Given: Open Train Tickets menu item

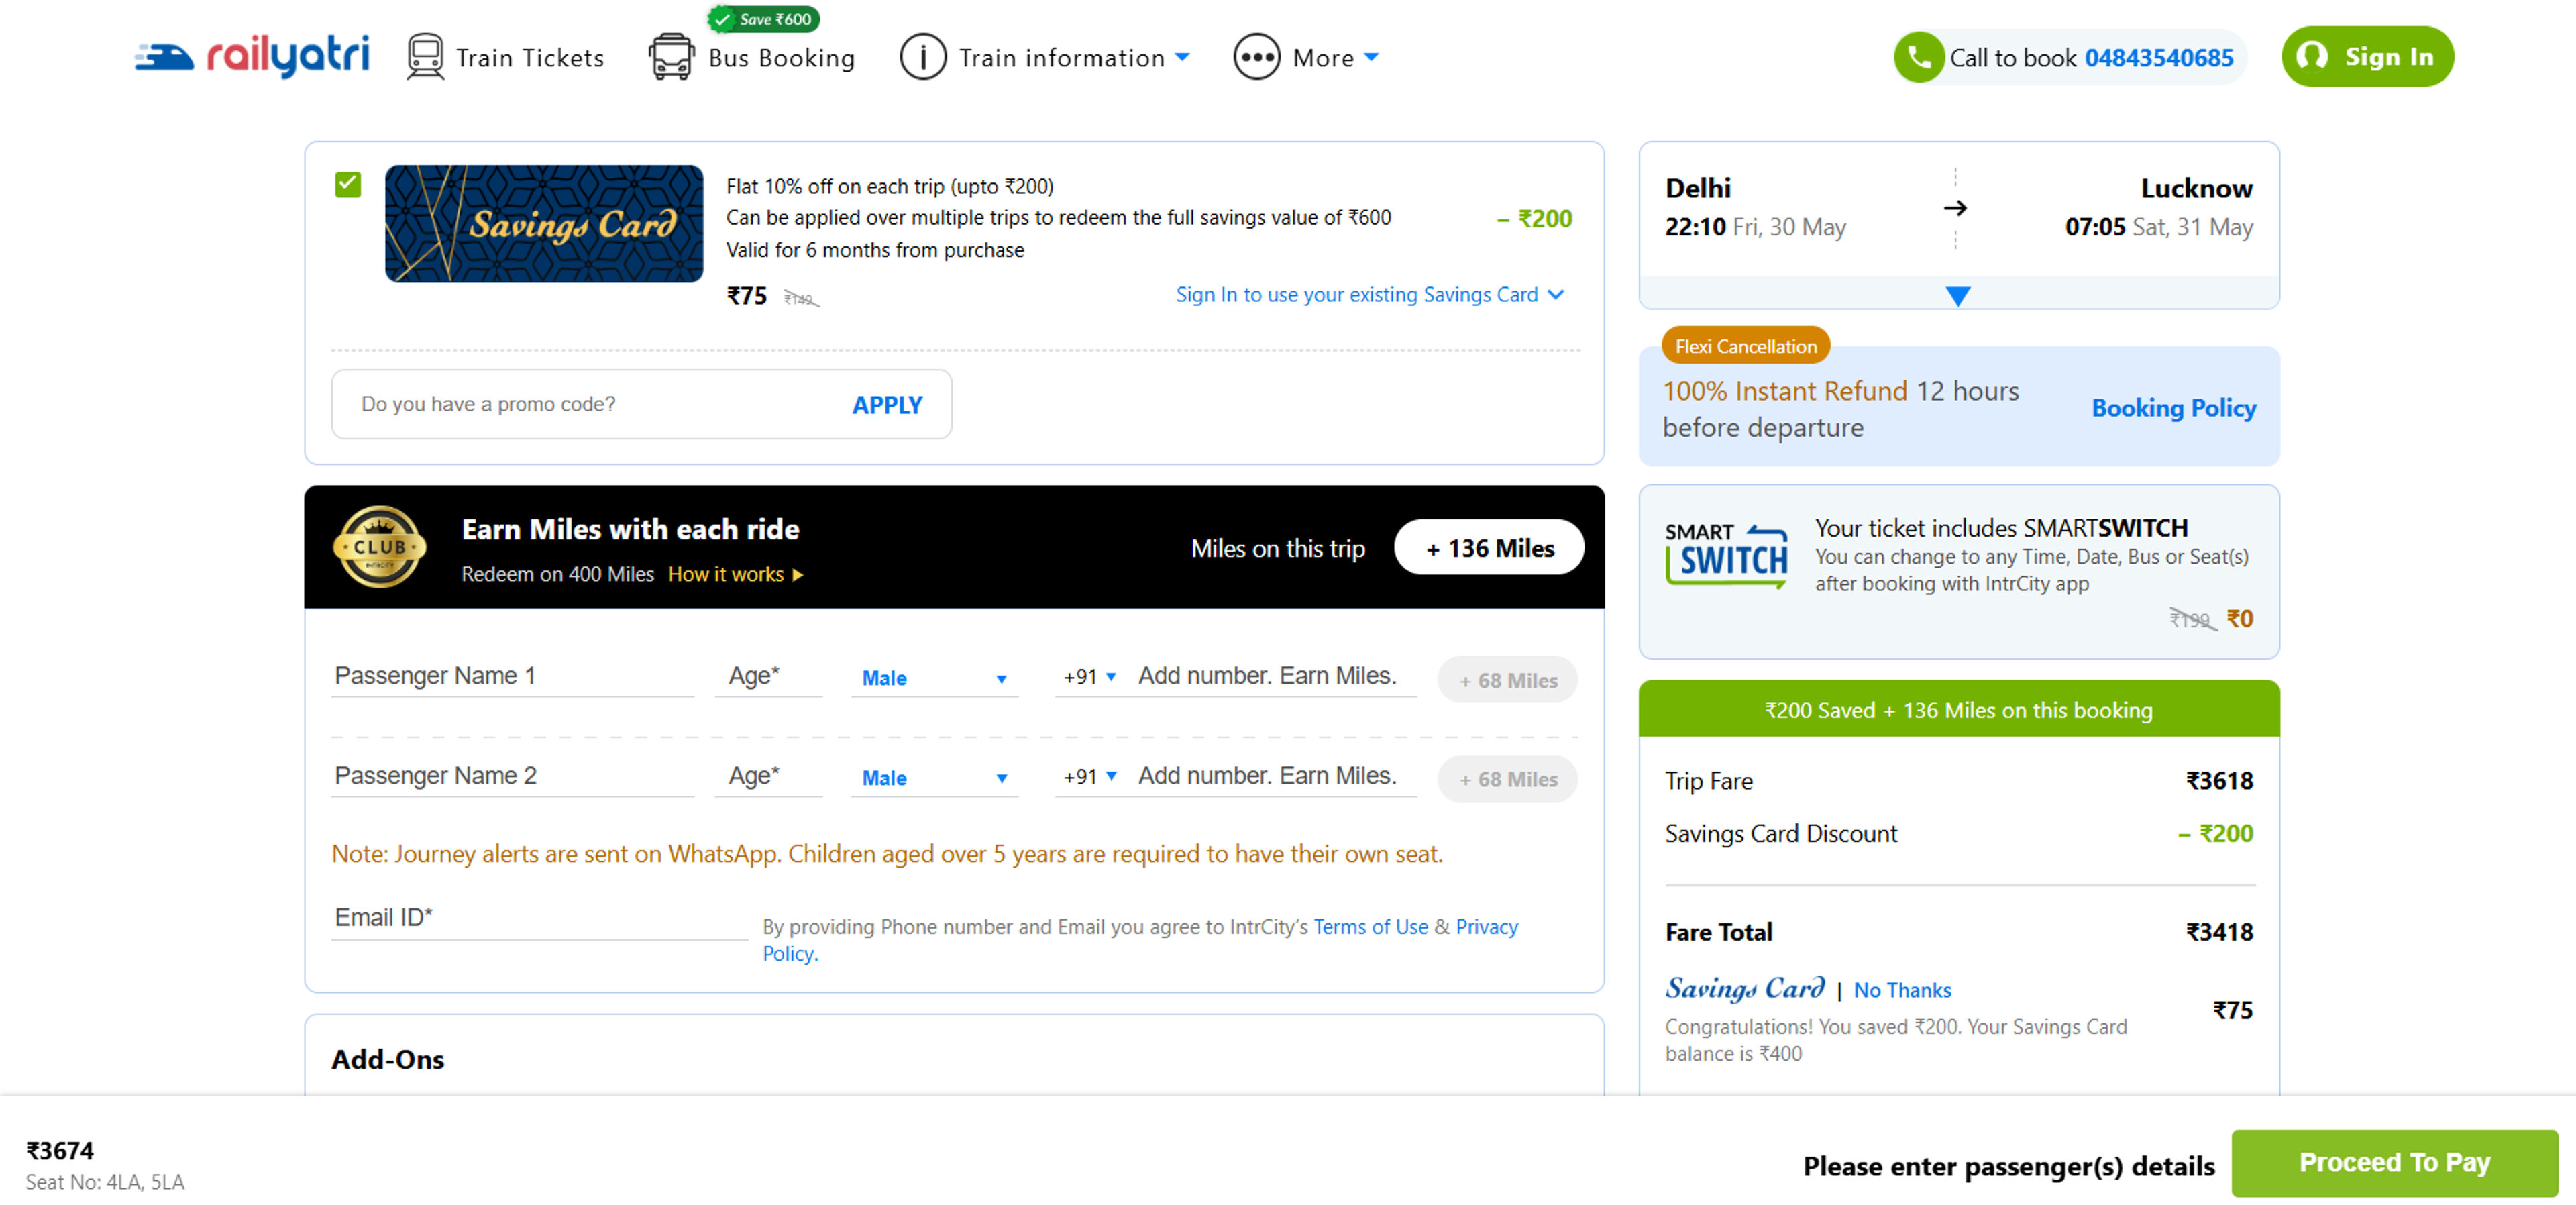Looking at the screenshot, I should click(529, 58).
